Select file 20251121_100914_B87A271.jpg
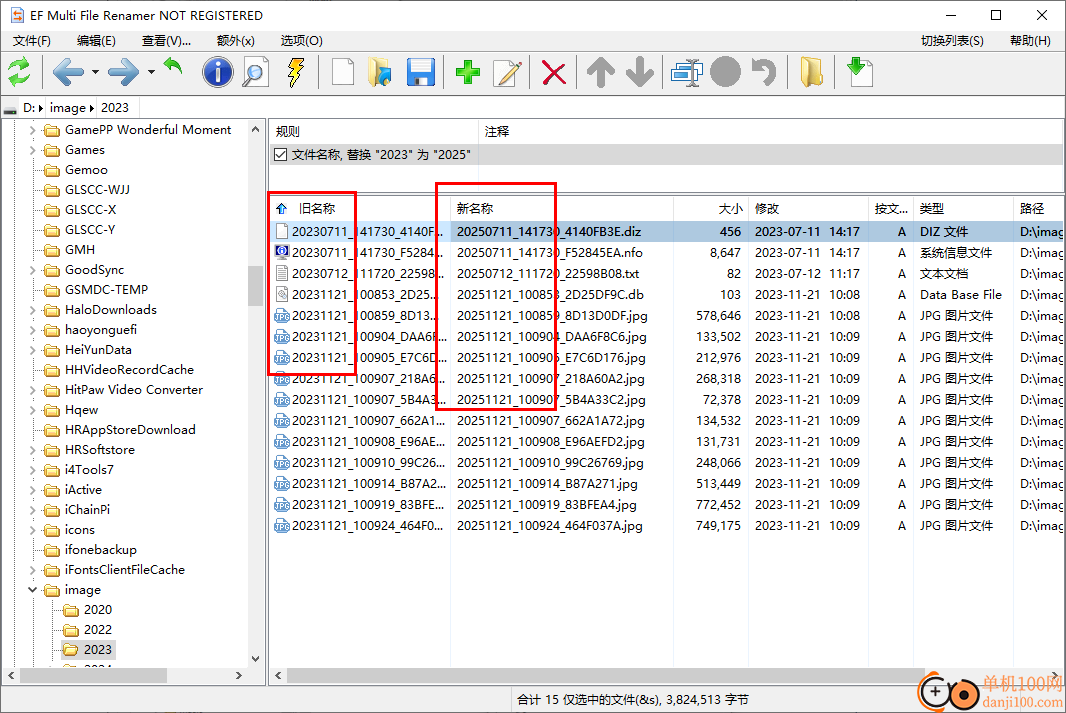This screenshot has height=713, width=1066. pyautogui.click(x=547, y=484)
